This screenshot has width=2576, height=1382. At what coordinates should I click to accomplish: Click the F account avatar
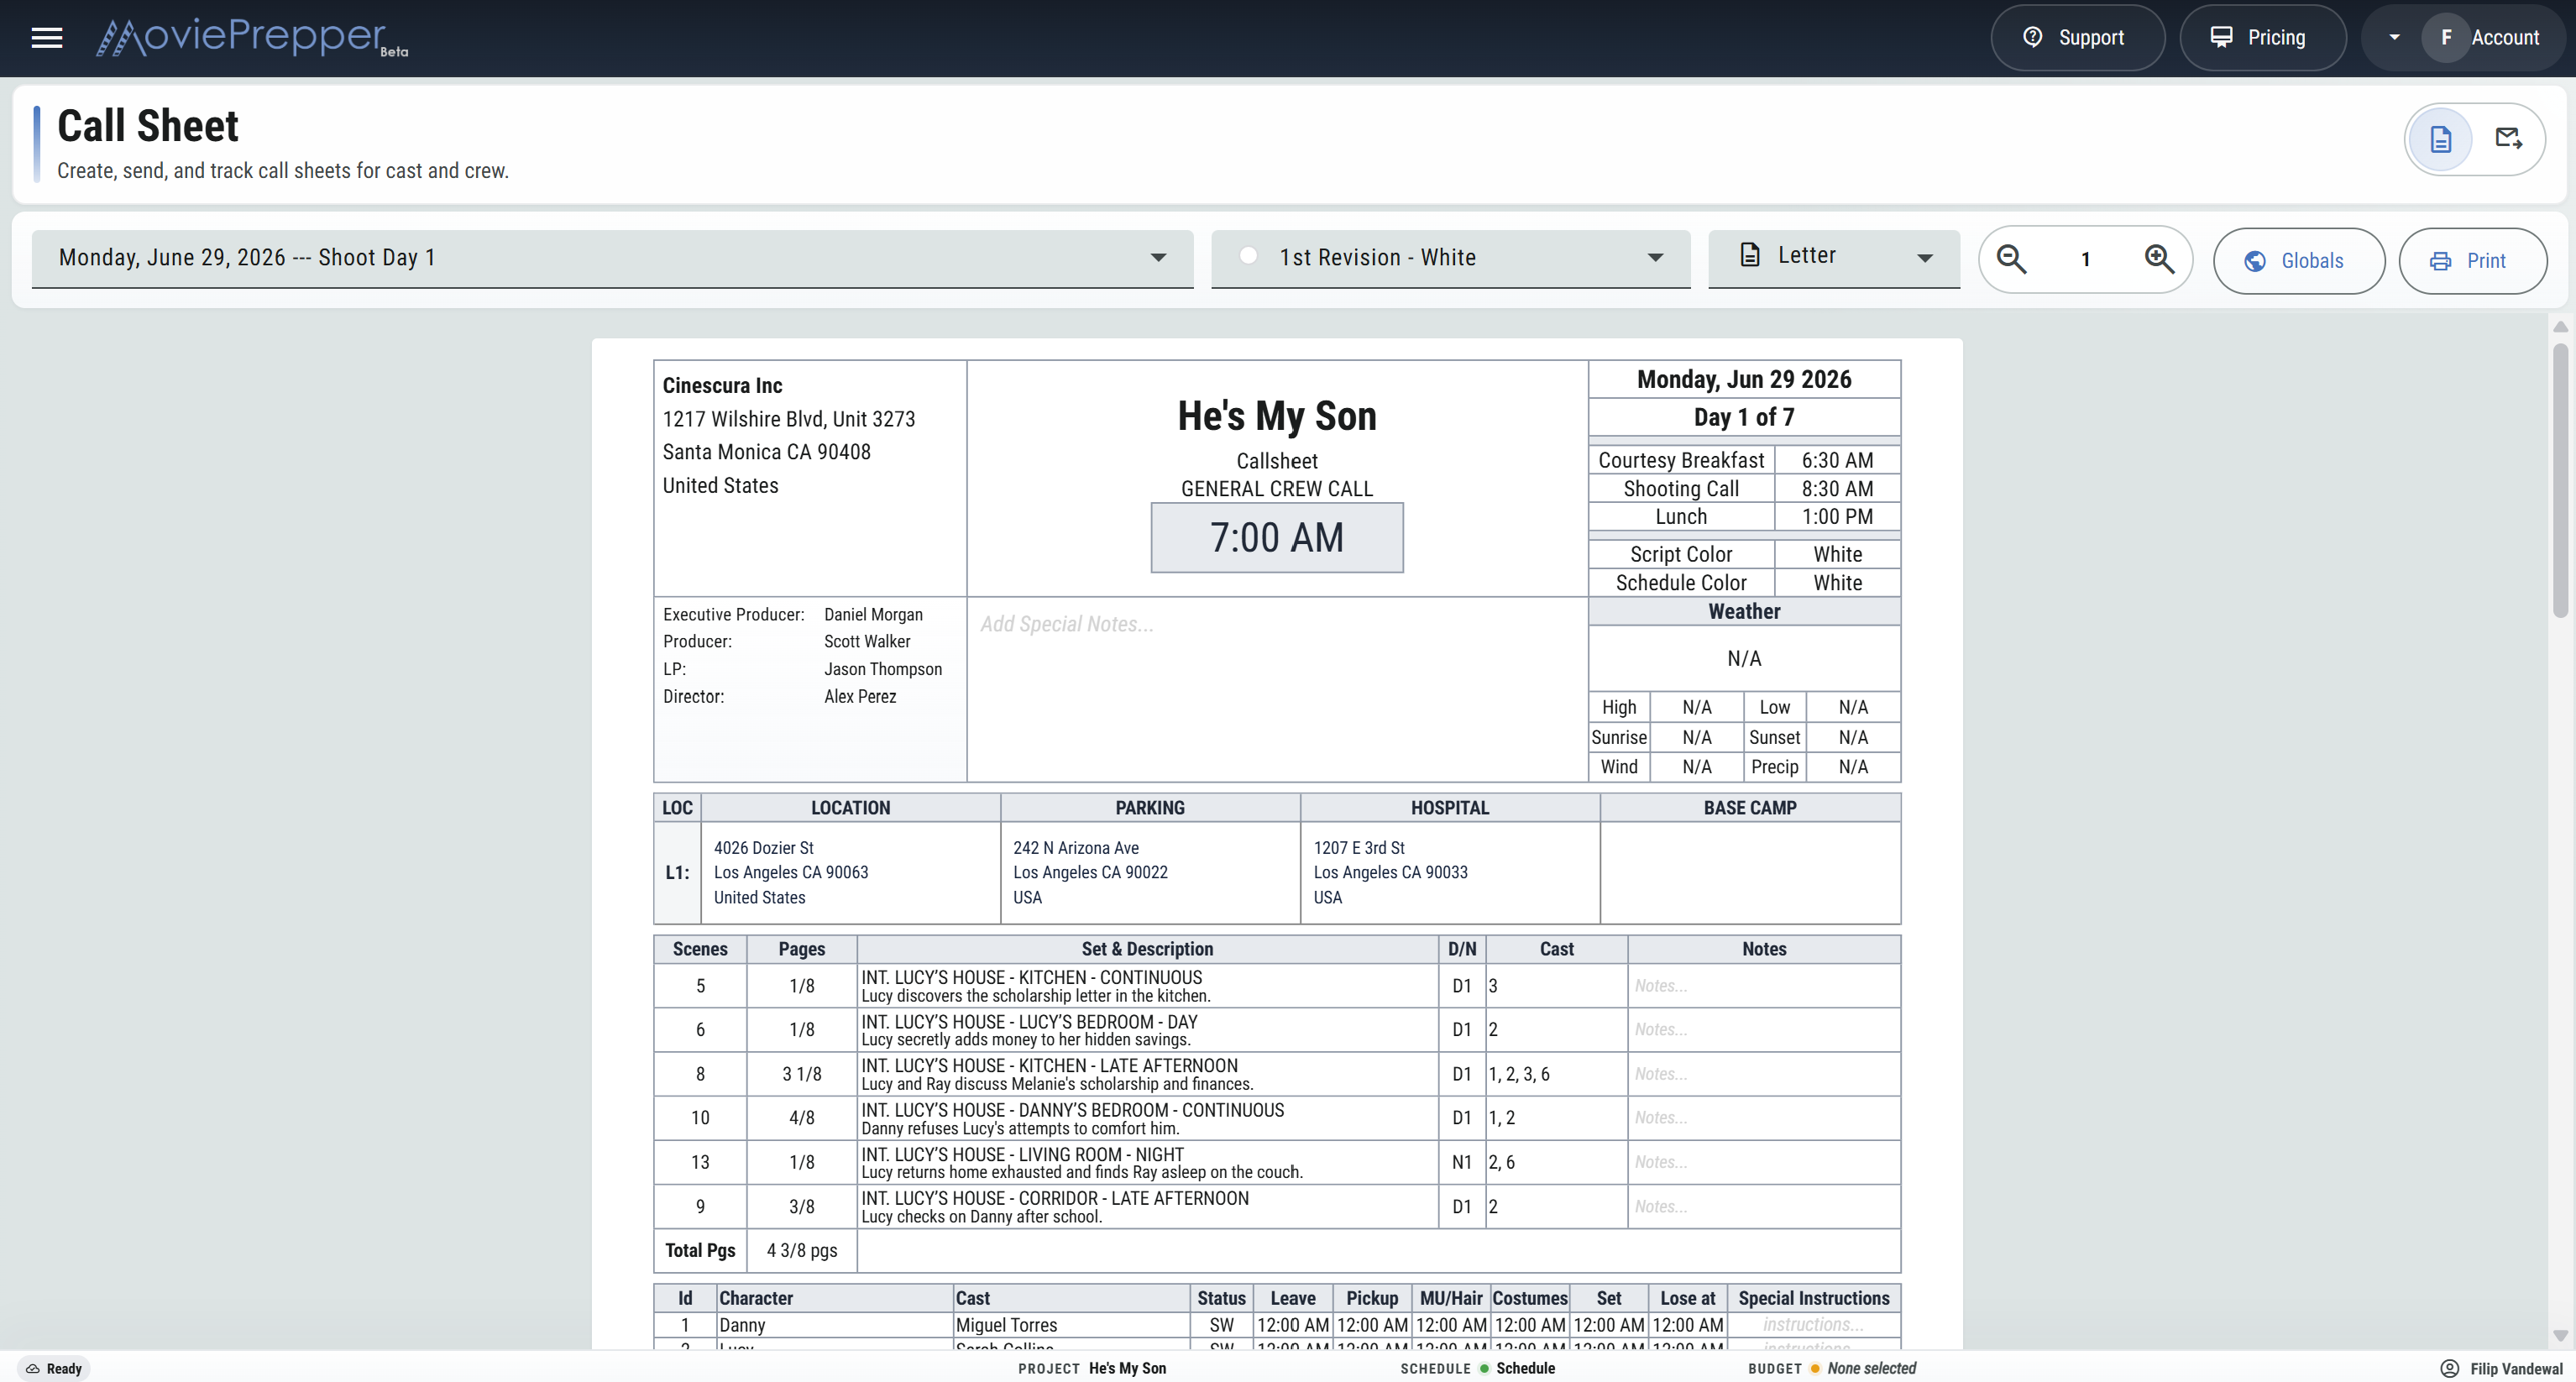(2445, 38)
